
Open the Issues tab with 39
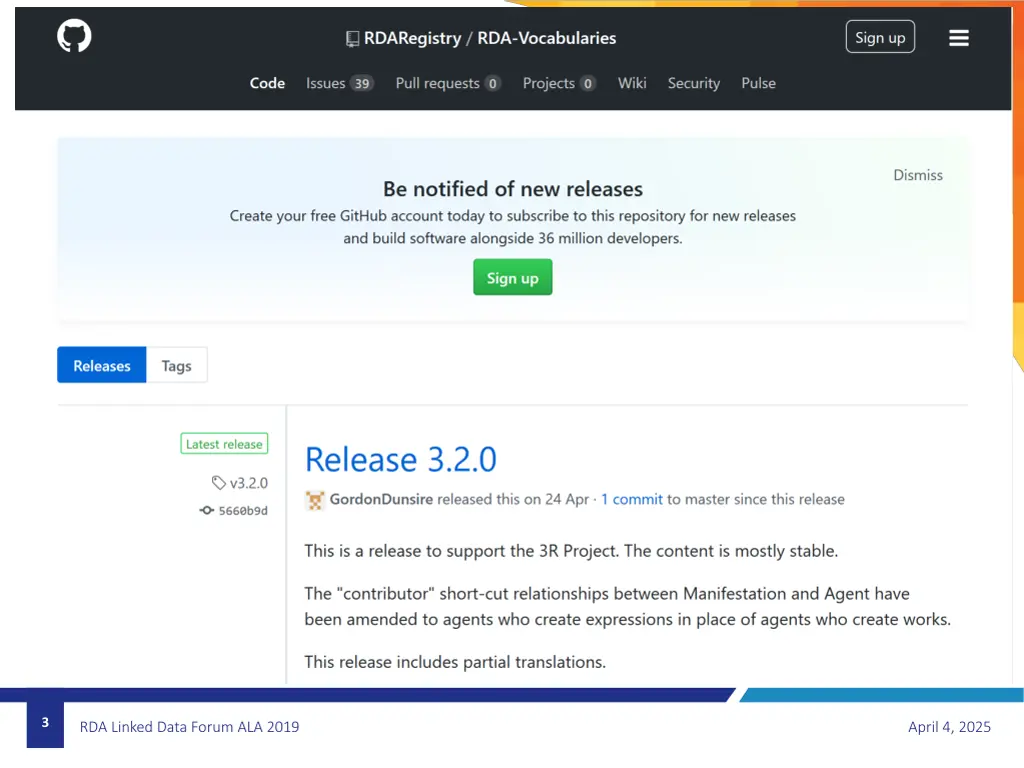coord(339,84)
